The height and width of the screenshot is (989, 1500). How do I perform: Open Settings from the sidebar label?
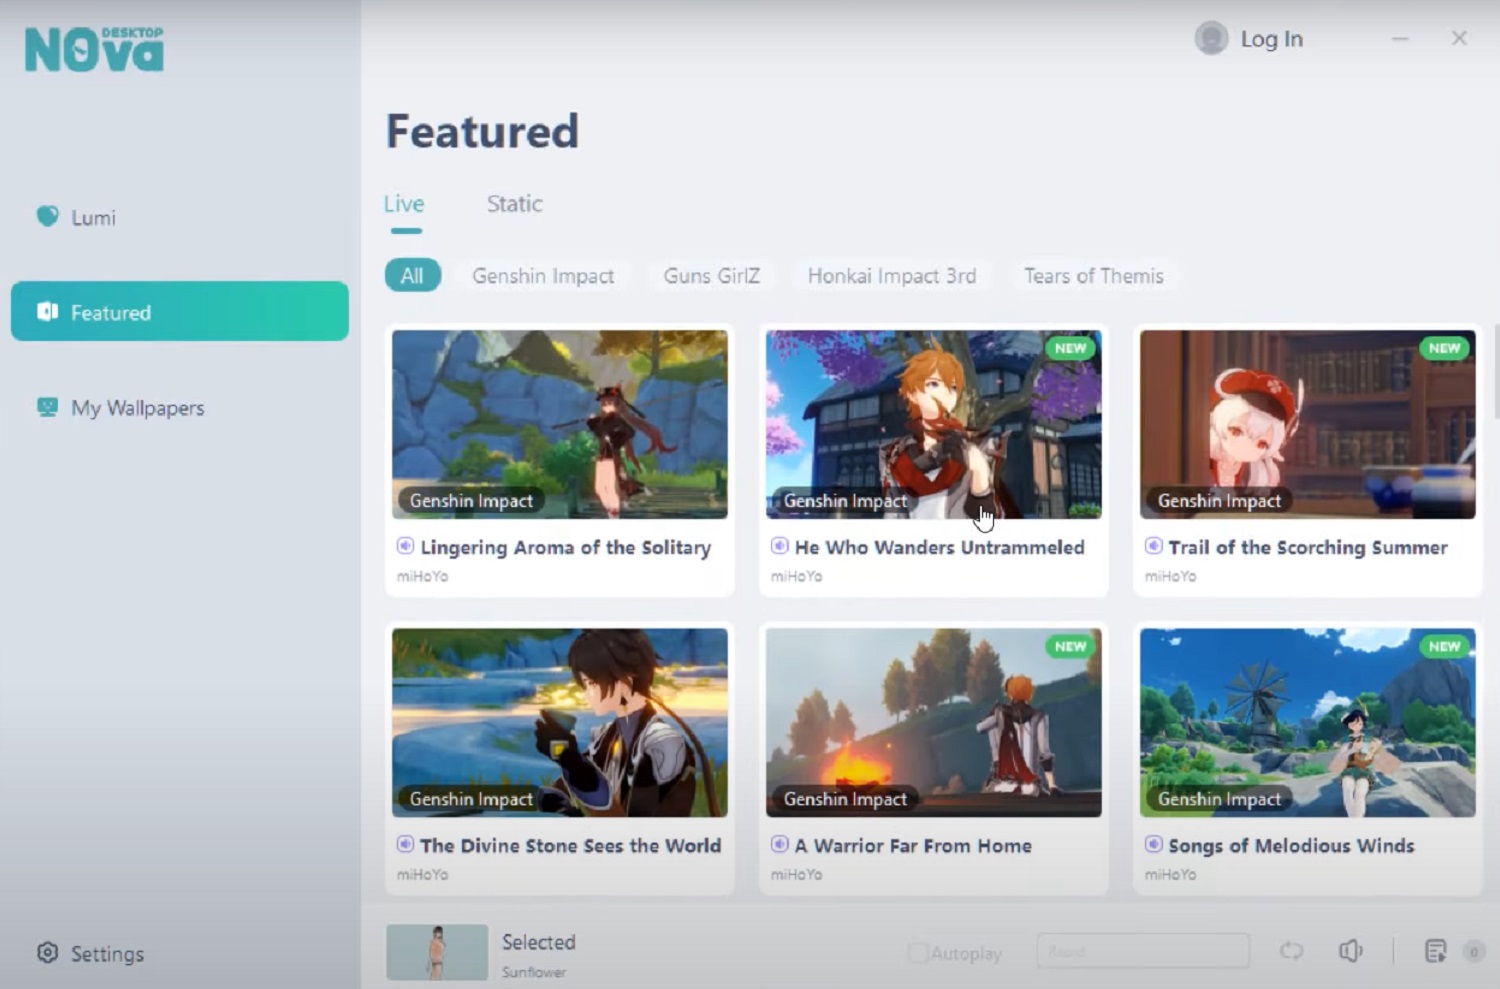coord(107,954)
